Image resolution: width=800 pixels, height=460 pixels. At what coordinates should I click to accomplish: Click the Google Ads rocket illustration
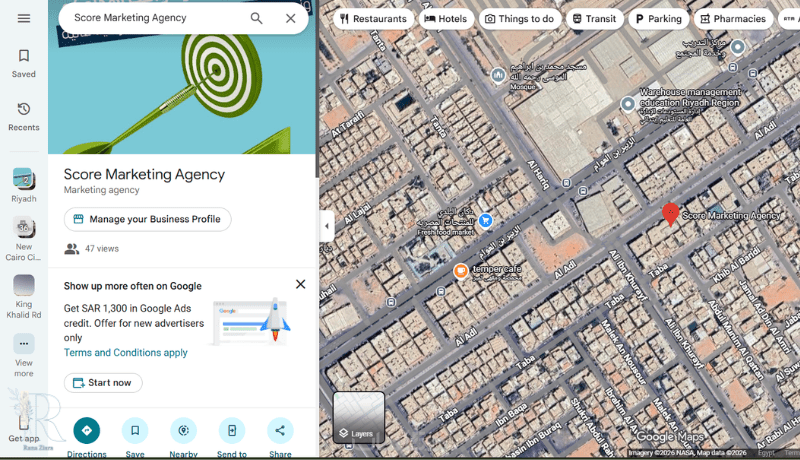tap(252, 321)
